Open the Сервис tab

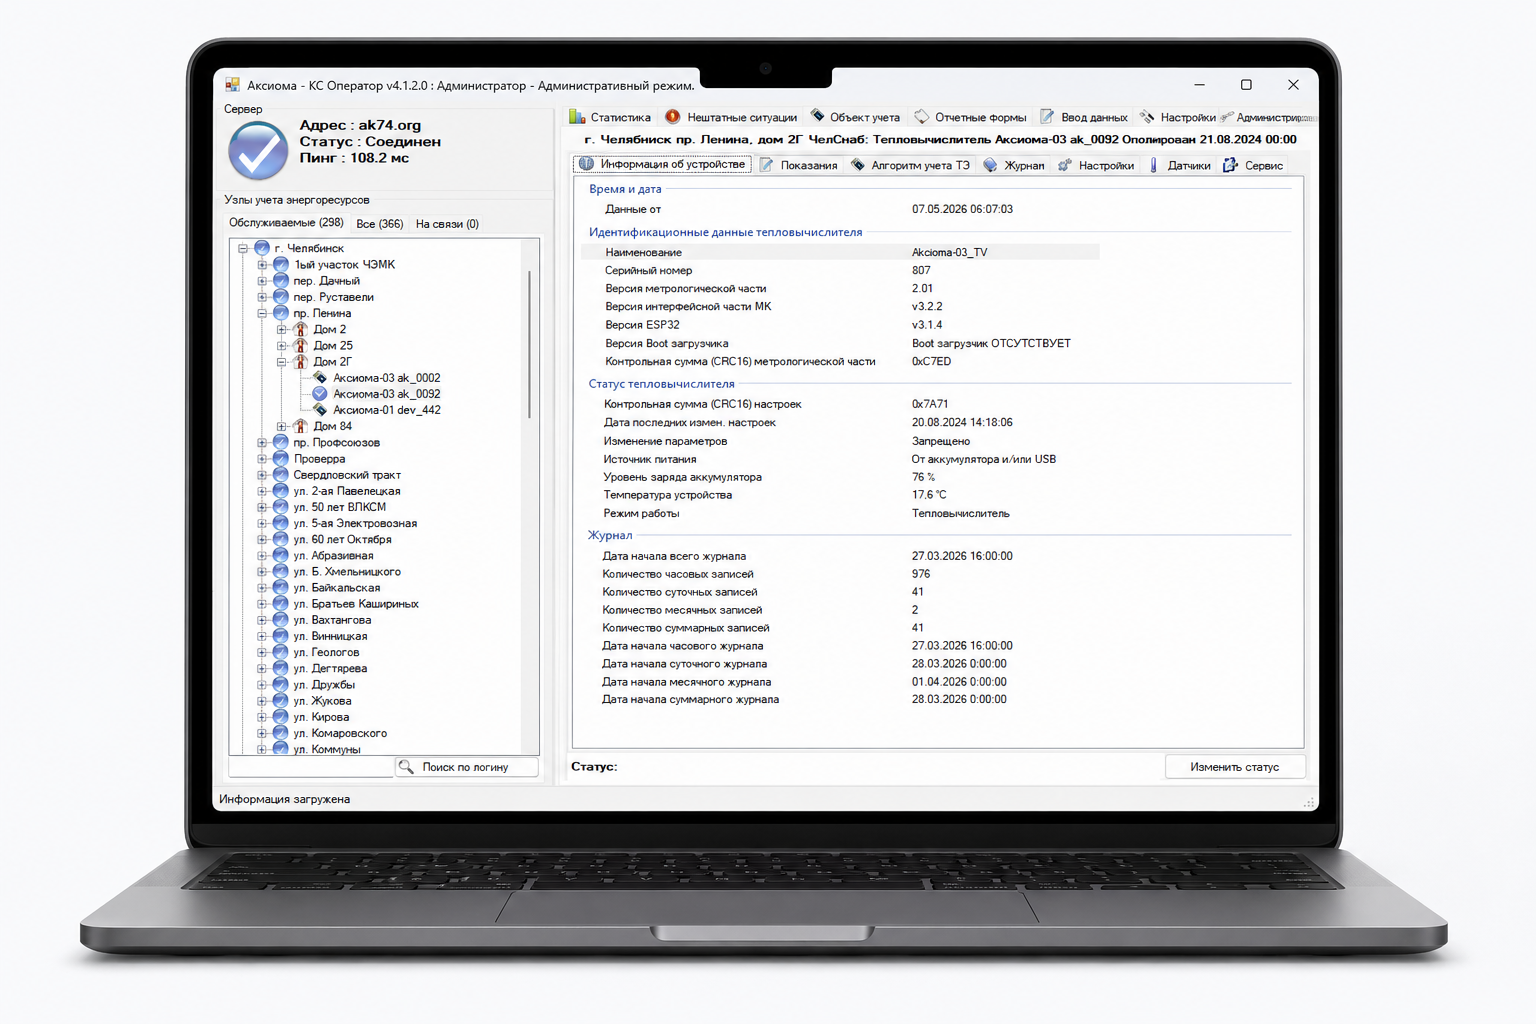pyautogui.click(x=1254, y=165)
